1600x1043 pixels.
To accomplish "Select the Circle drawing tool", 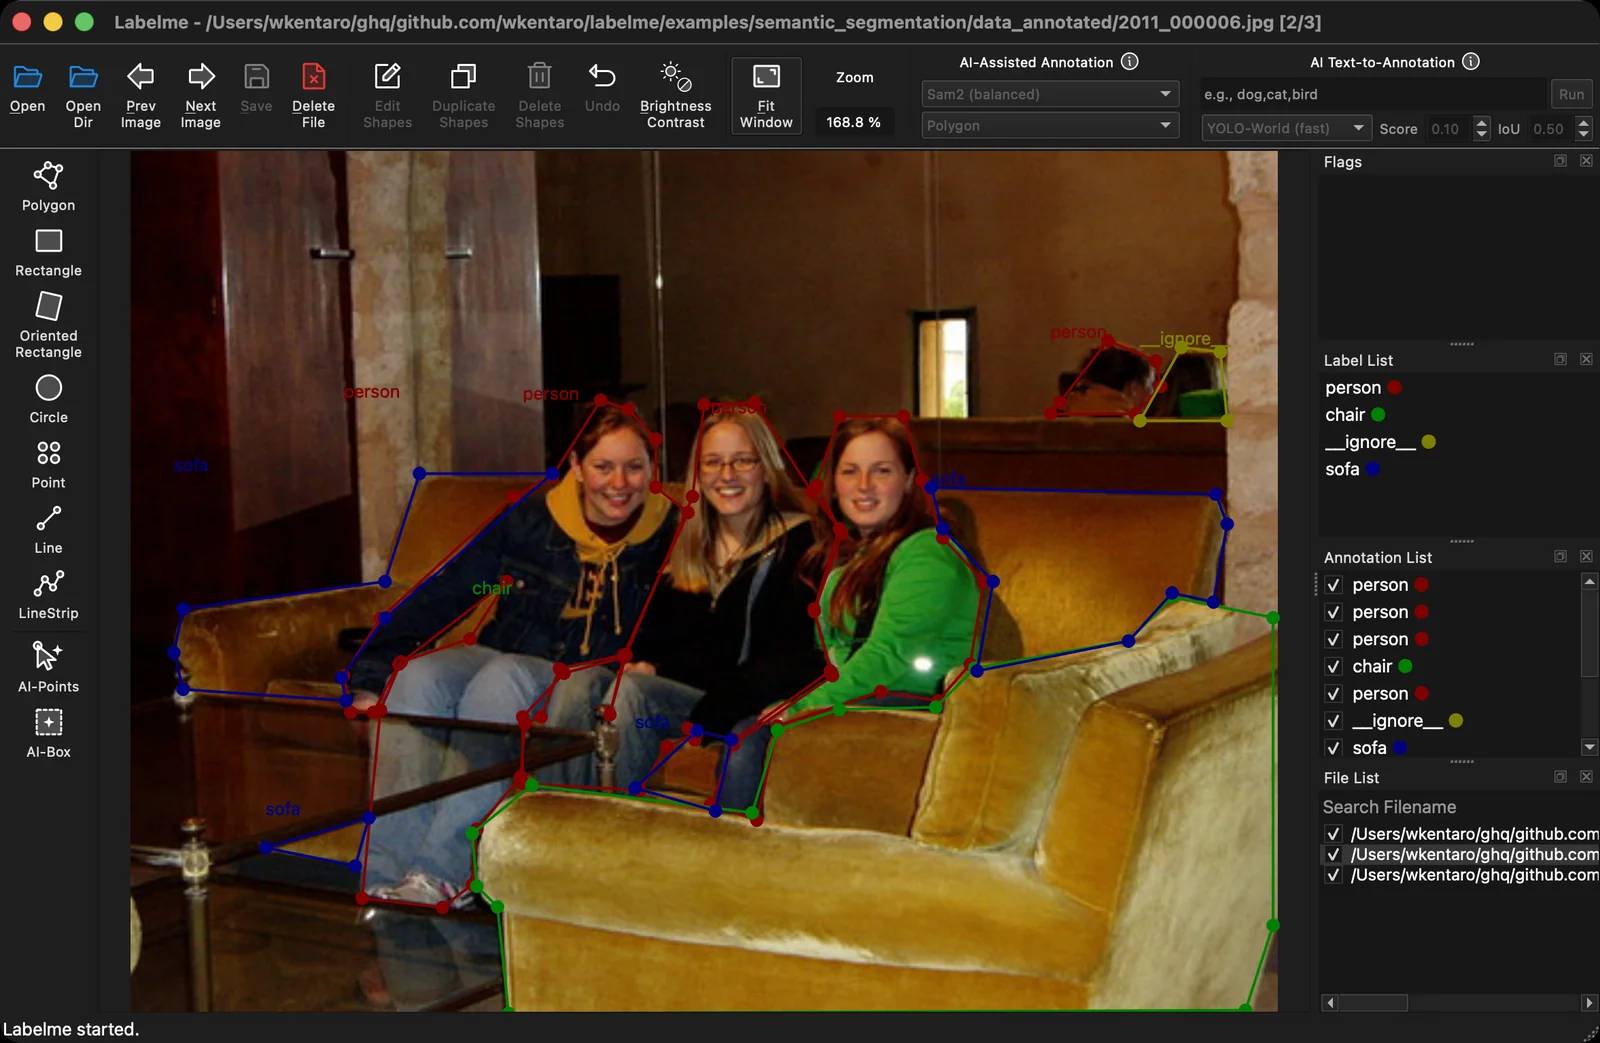I will click(x=48, y=399).
